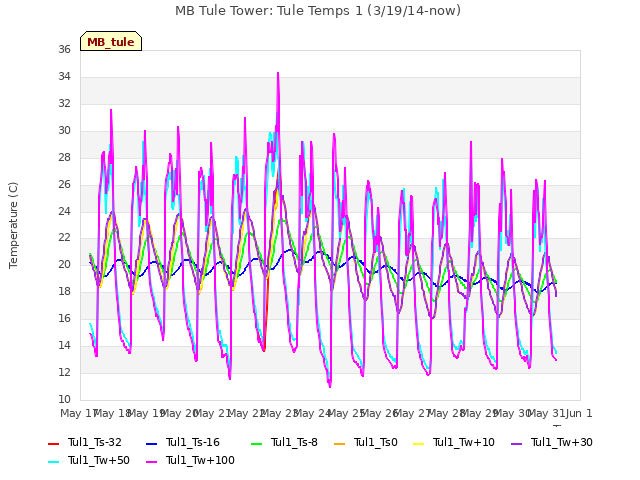Image resolution: width=640 pixels, height=480 pixels.
Task: Click the green Tul1_Ts-8 legend swatch
Action: (256, 444)
